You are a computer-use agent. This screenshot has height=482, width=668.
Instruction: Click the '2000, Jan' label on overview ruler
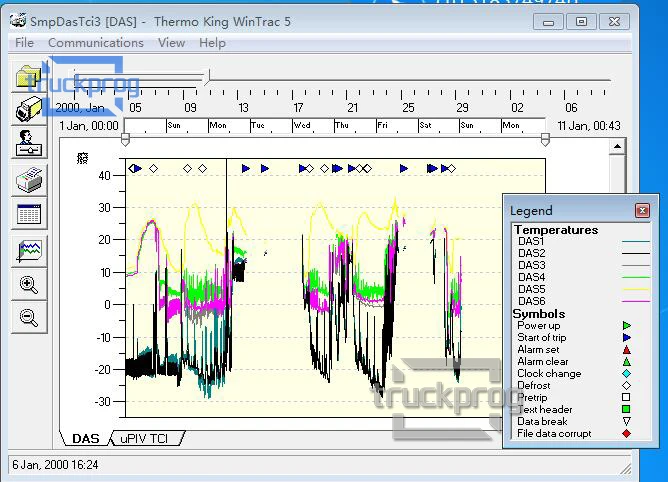click(x=80, y=108)
